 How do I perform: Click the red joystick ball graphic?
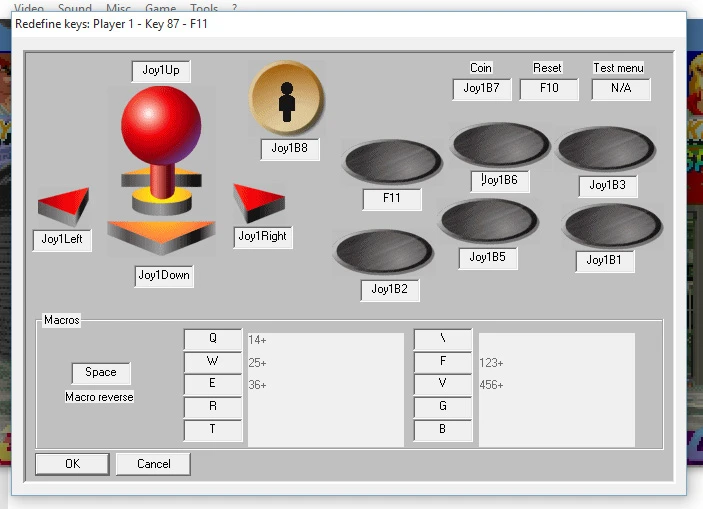coord(161,126)
